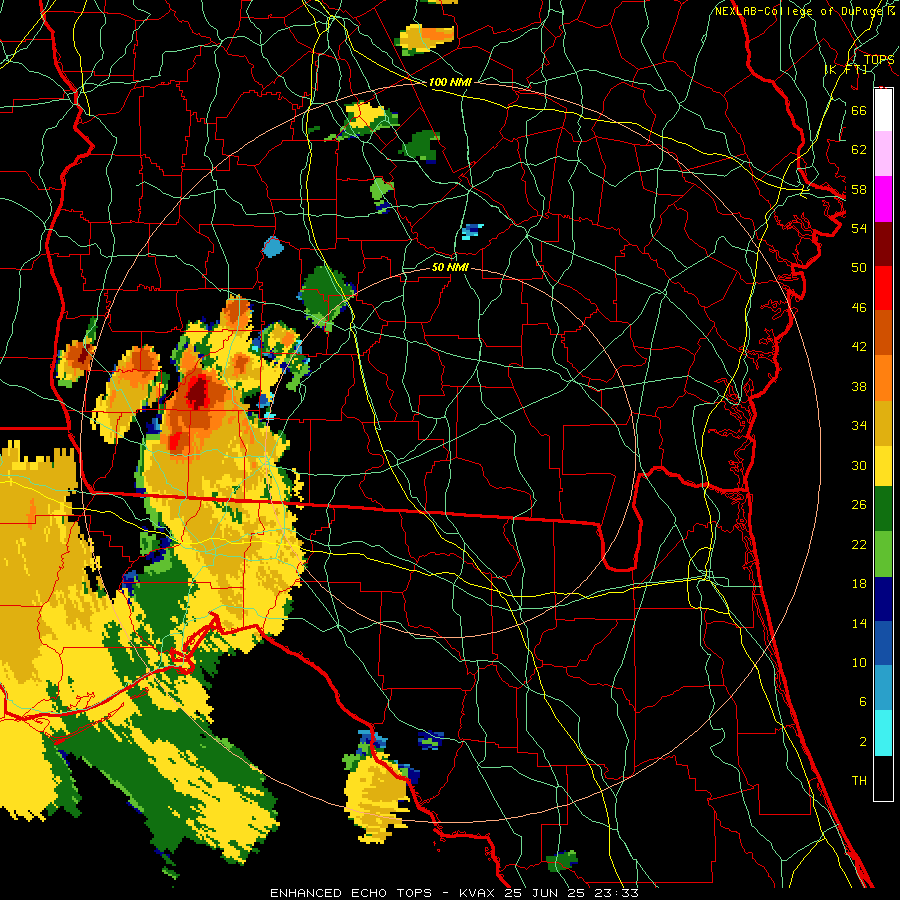The width and height of the screenshot is (900, 900).
Task: Click the KVAX radar site identifier
Action: tap(479, 893)
